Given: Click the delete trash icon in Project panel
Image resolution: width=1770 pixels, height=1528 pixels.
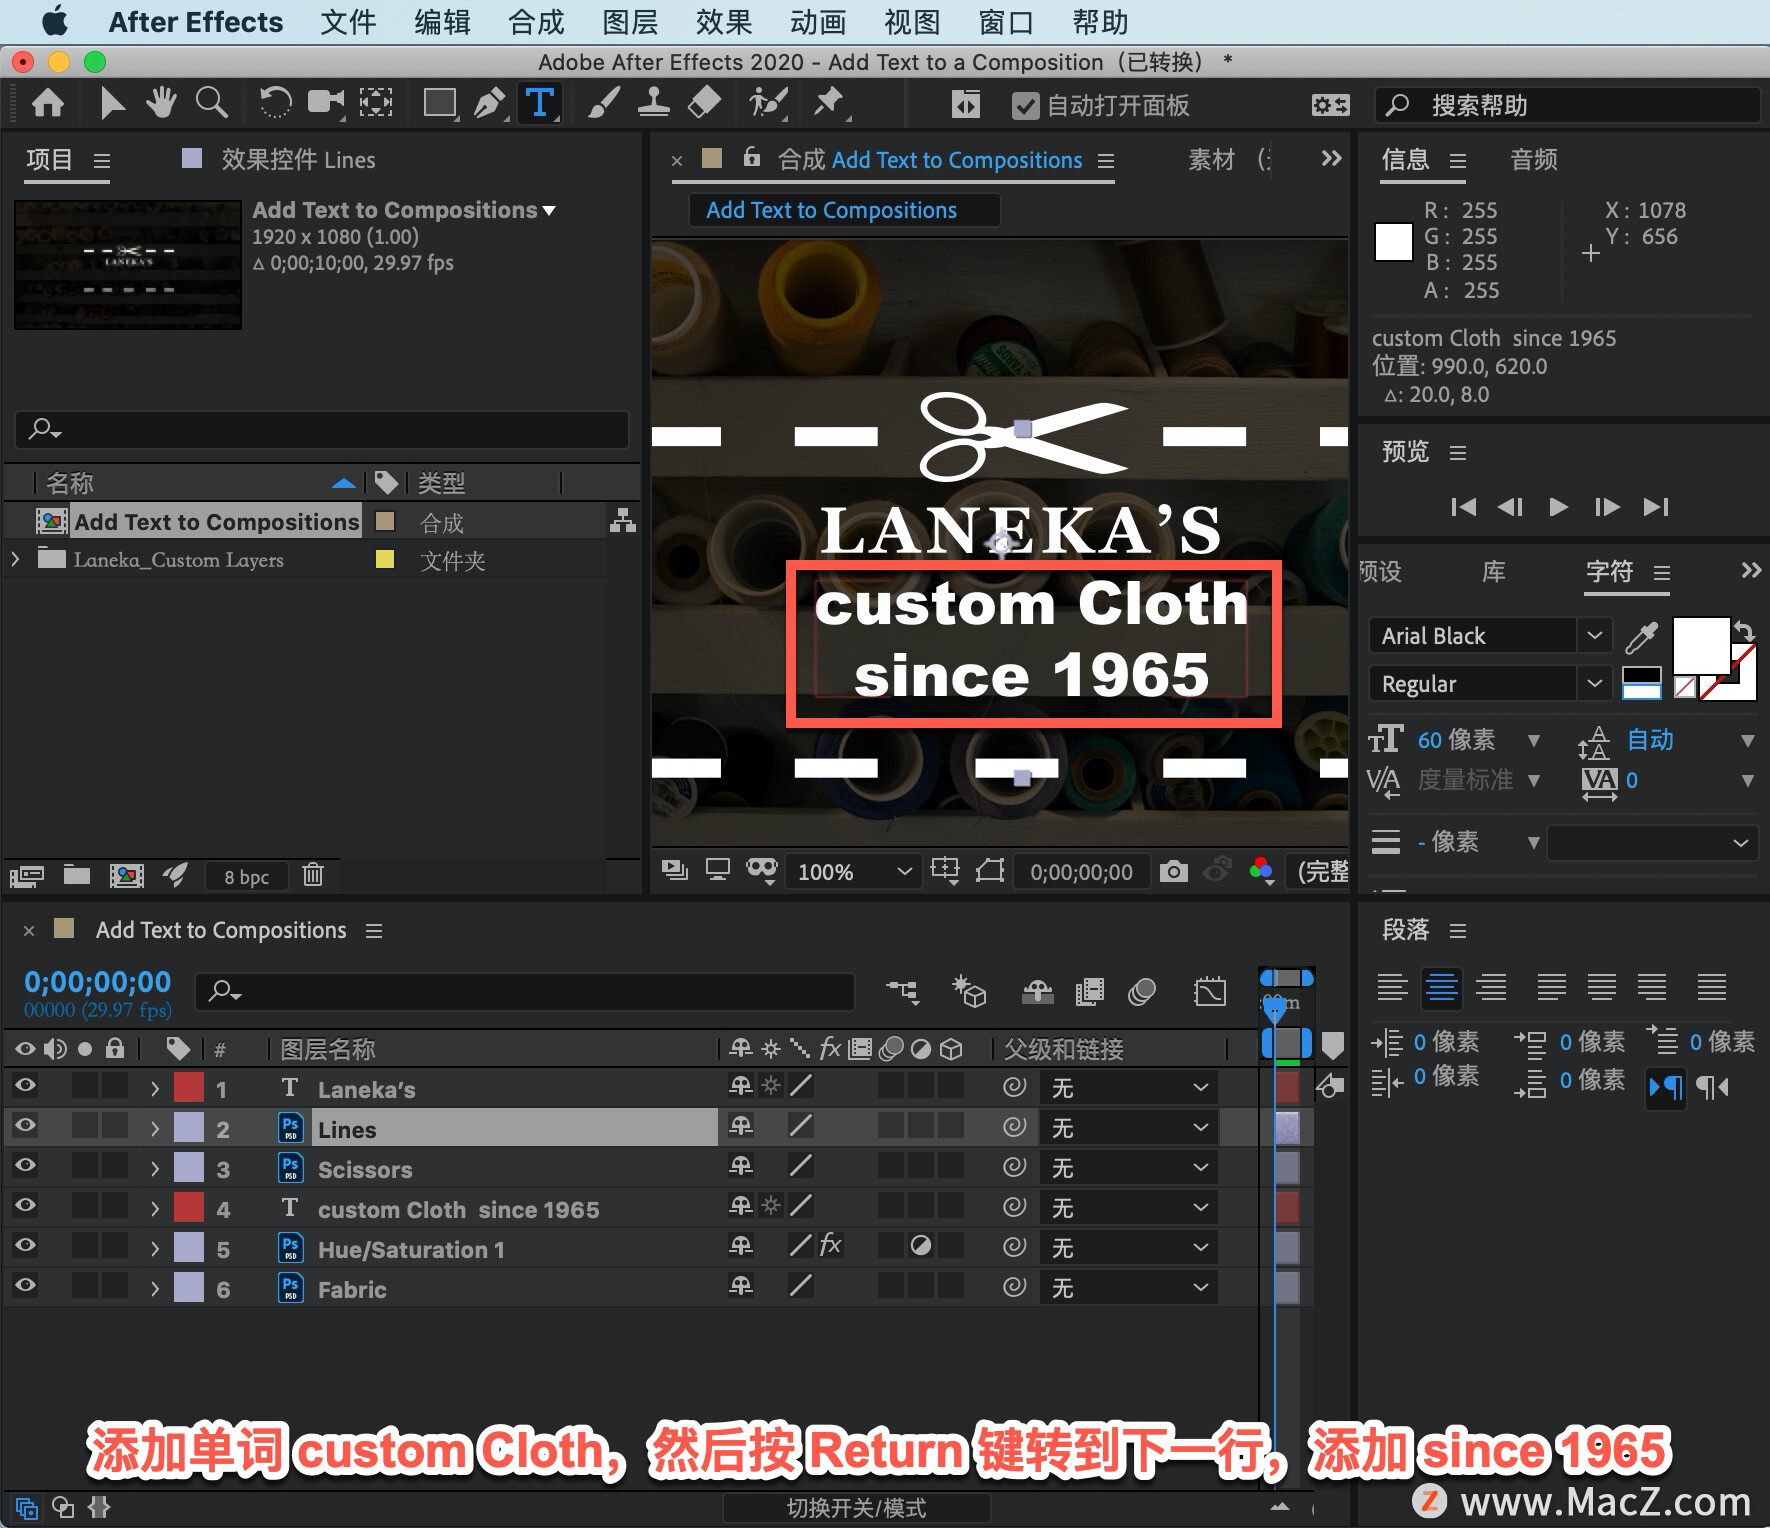Looking at the screenshot, I should [313, 875].
